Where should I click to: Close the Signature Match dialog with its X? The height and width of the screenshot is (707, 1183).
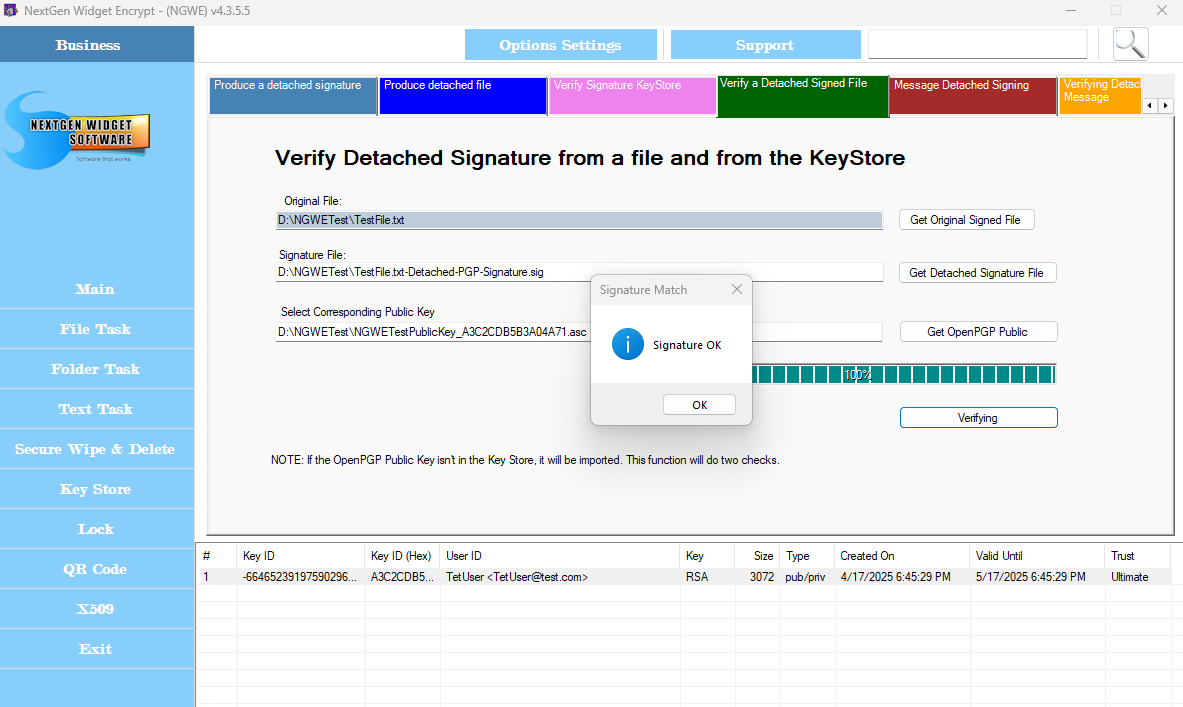(x=736, y=290)
